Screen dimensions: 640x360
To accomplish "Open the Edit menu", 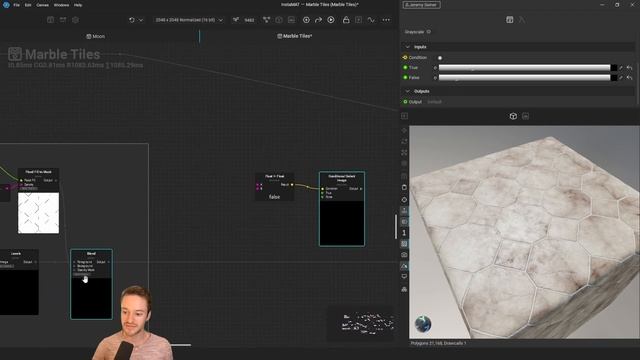I will 28,5.
